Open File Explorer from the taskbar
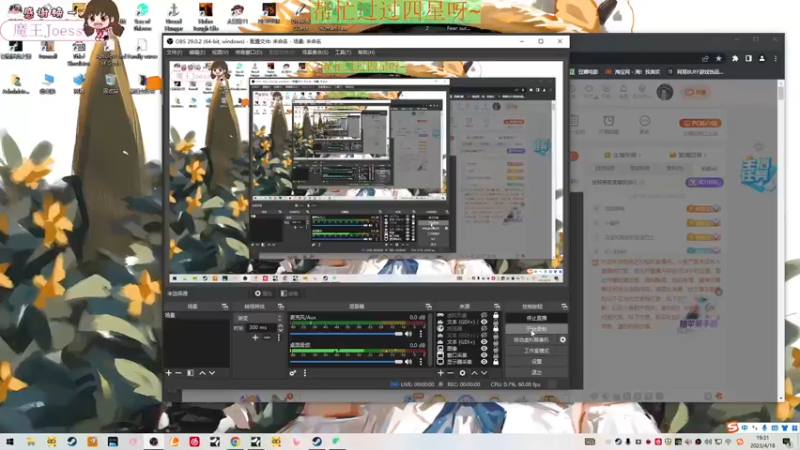 31,442
